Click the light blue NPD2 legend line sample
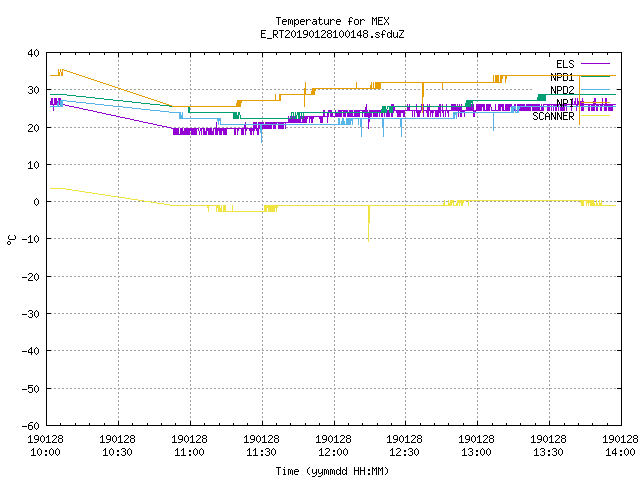 tap(595, 90)
